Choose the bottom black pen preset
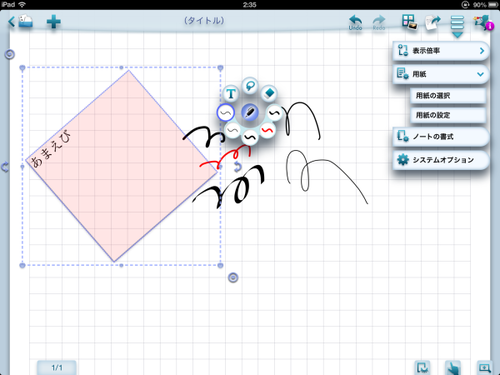 [250, 137]
